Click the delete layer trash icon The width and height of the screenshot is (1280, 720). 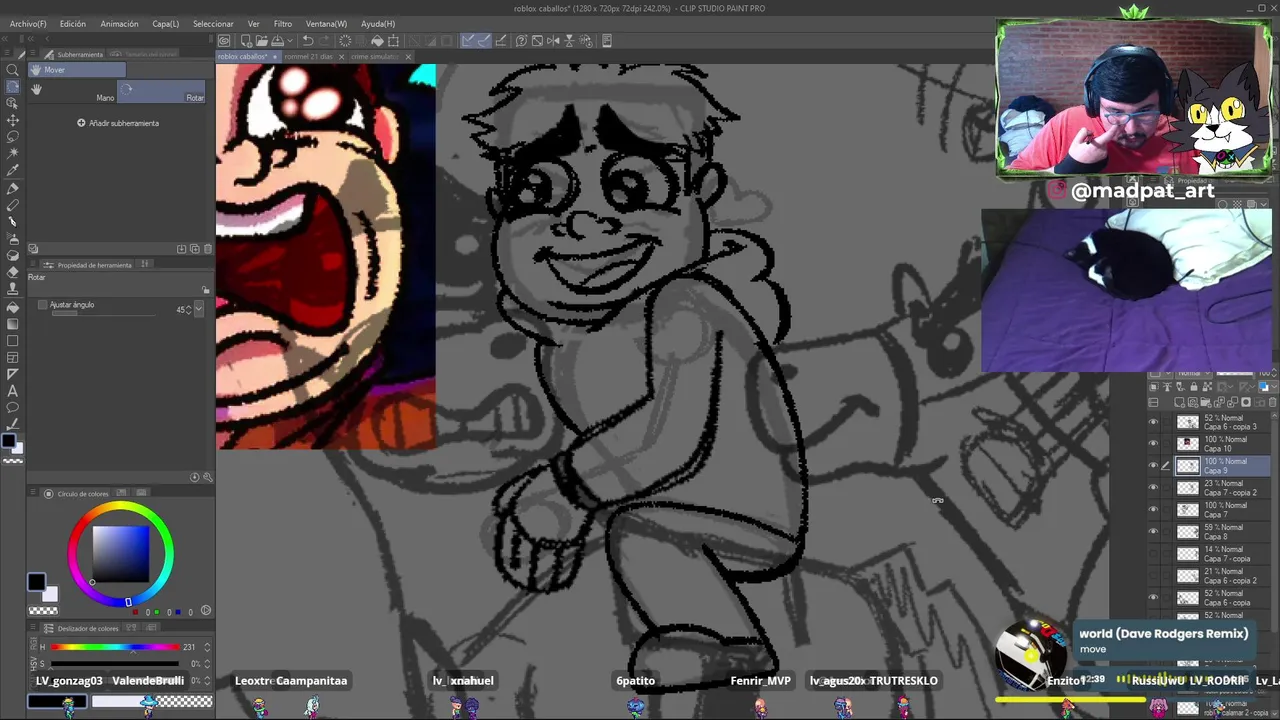click(x=1272, y=402)
